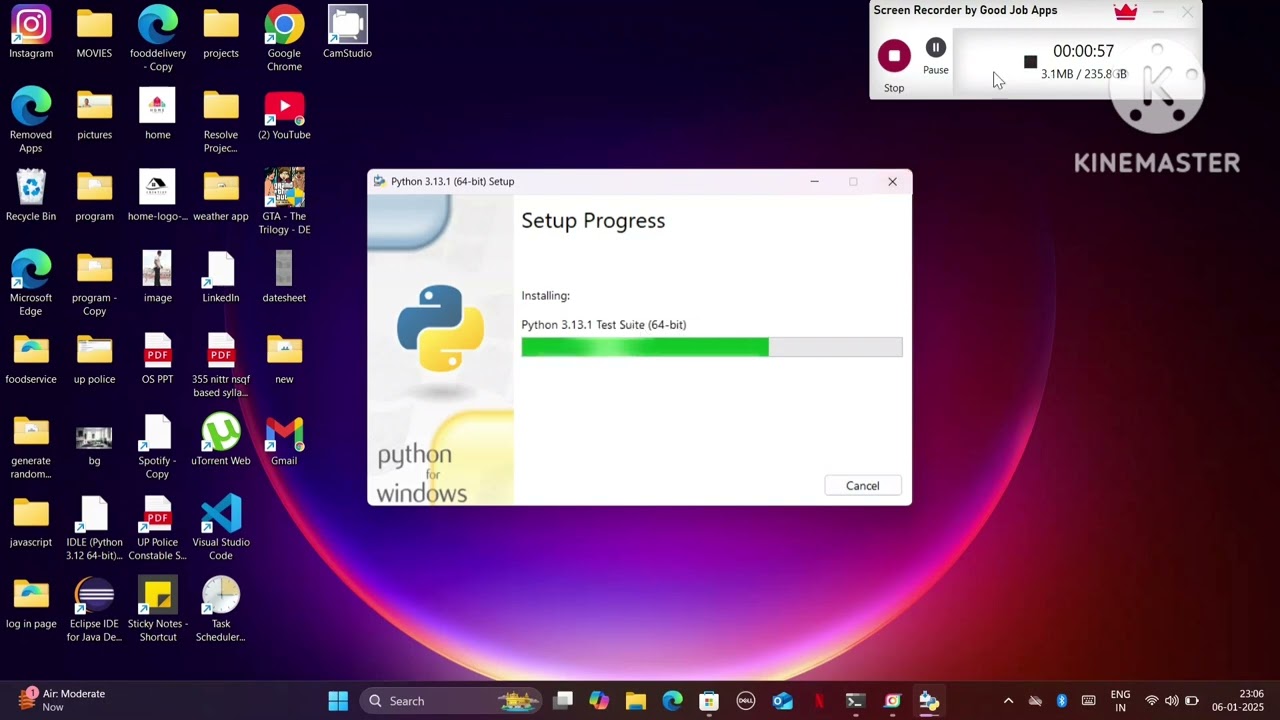The image size is (1280, 720).
Task: Open the up police folder
Action: coord(94,359)
